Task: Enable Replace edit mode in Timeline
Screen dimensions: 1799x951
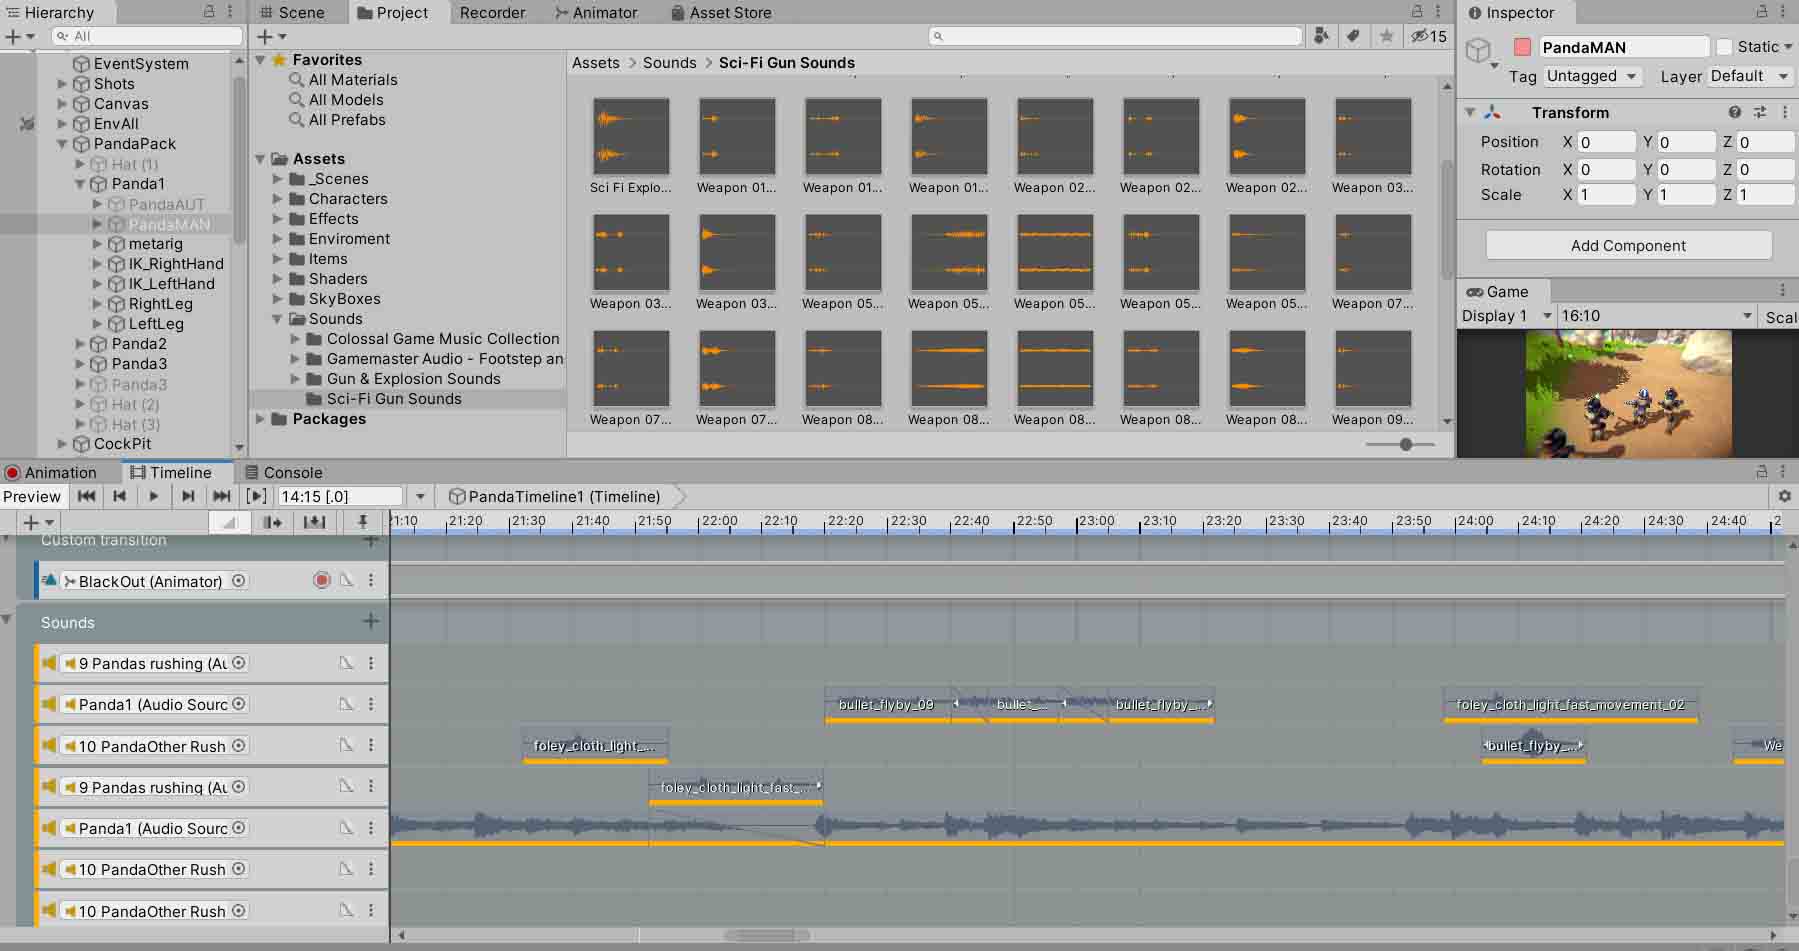Action: [x=314, y=522]
